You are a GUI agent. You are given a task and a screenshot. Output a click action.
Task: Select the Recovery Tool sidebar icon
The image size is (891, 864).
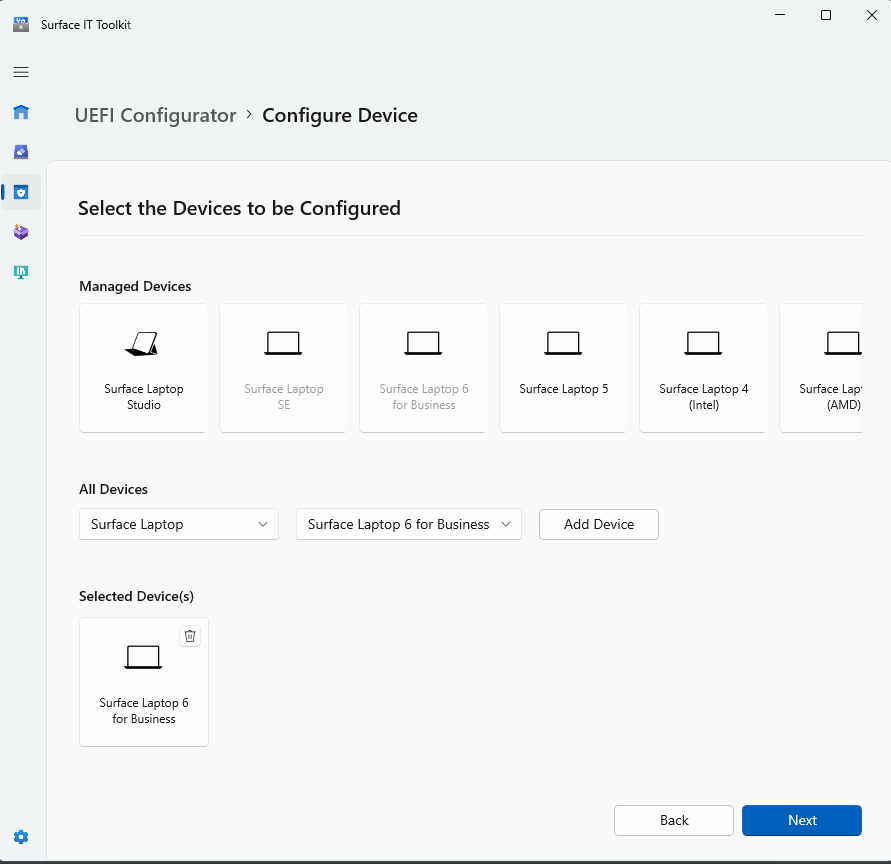pos(21,231)
